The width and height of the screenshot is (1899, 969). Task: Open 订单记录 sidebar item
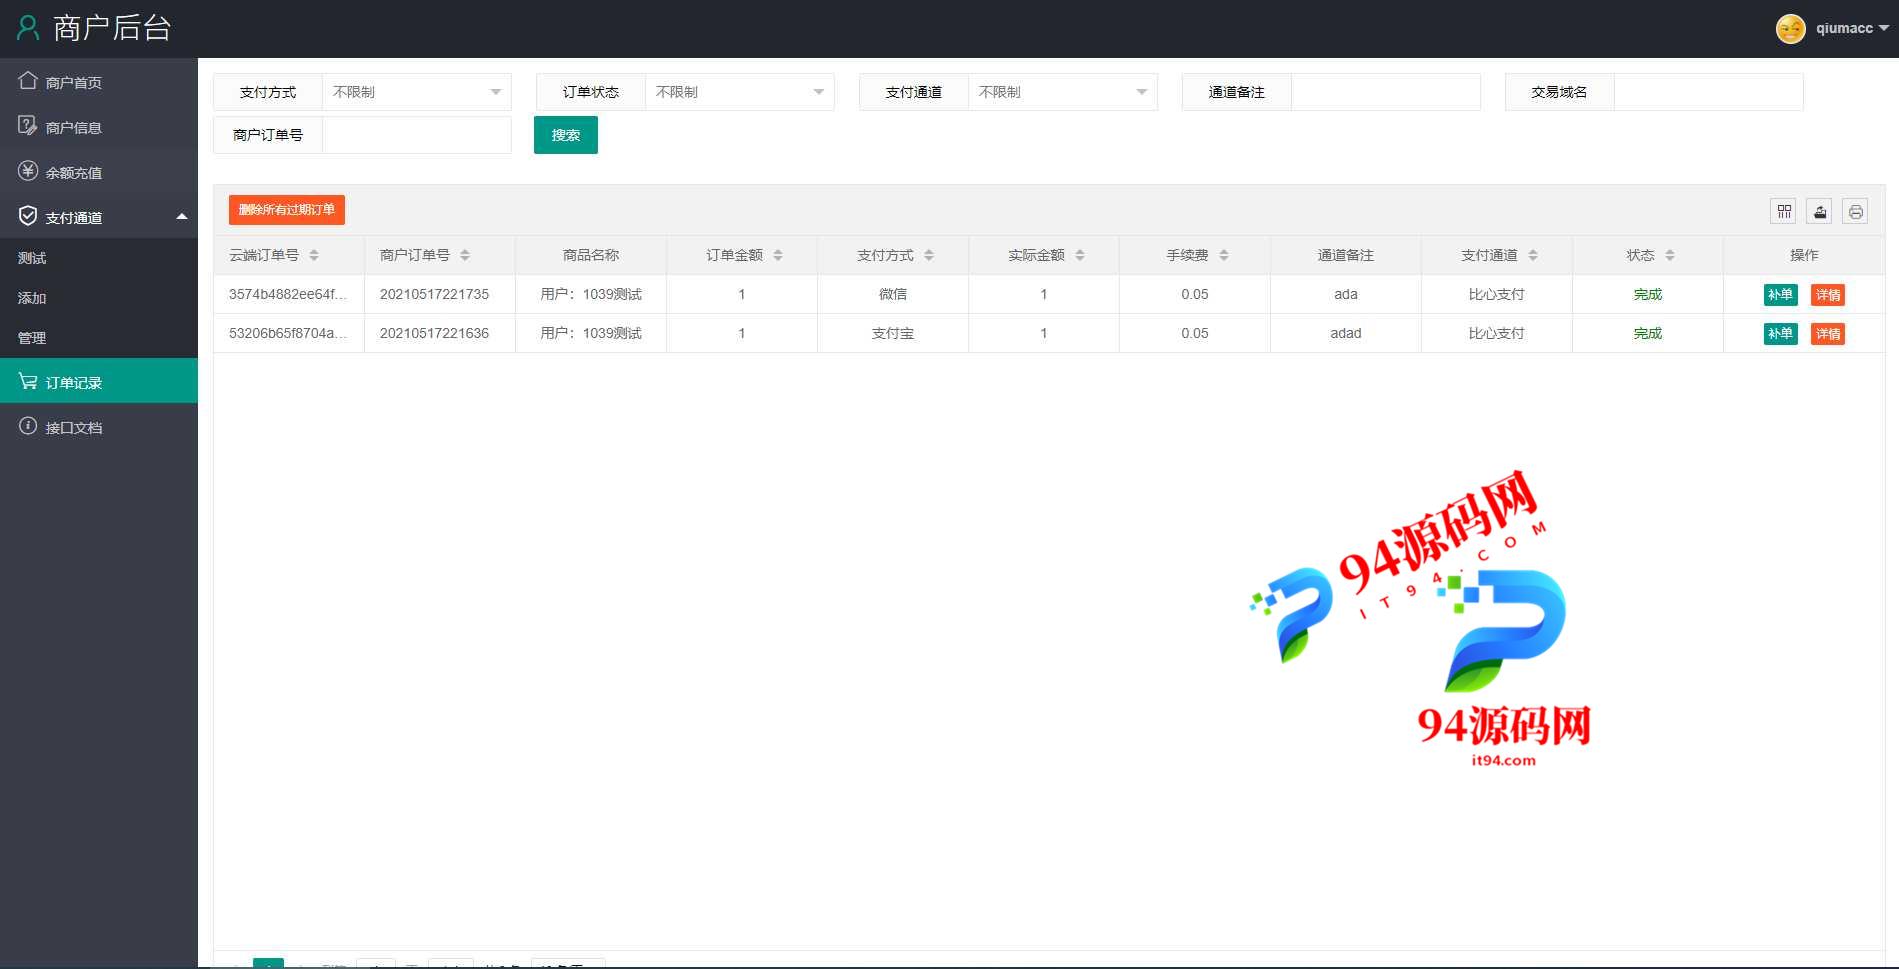coord(99,382)
